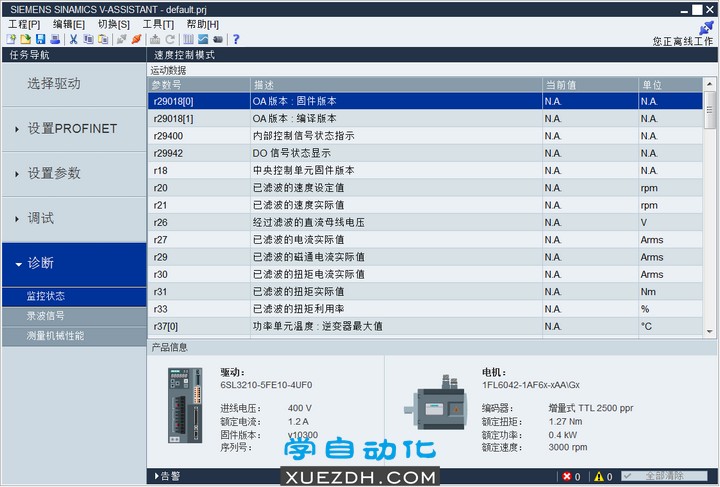Click motor order number 1FL6042-1AF6x-xAA\Gx
Image resolution: width=720 pixels, height=487 pixels.
tap(531, 385)
